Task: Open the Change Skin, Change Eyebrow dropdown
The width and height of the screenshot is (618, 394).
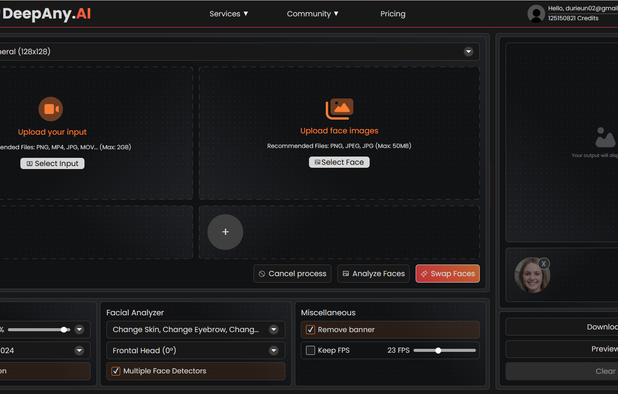Action: coord(195,330)
